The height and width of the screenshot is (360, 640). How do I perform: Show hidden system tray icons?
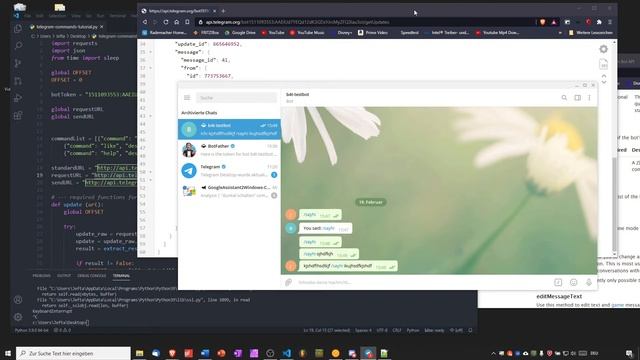[x=493, y=353]
